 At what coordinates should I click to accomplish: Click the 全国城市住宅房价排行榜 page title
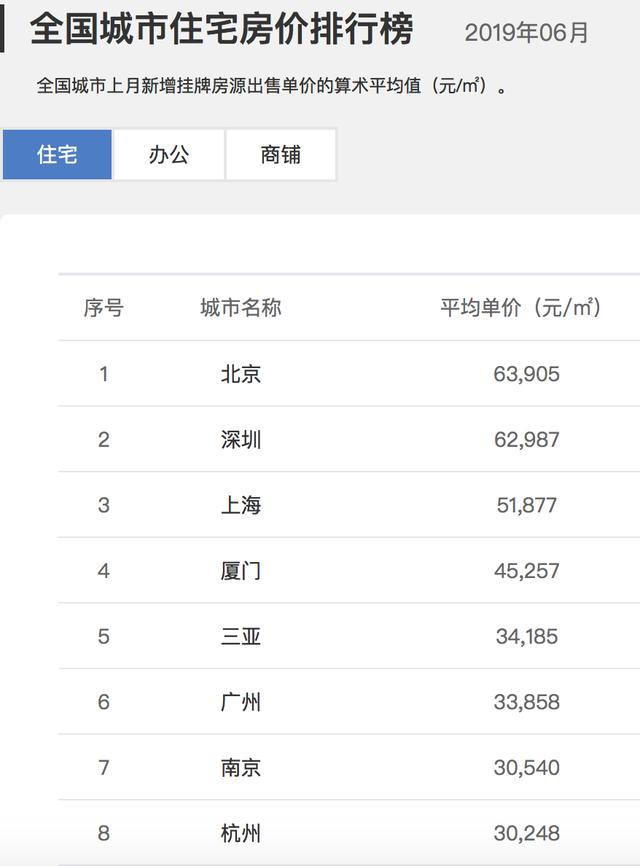(x=221, y=29)
